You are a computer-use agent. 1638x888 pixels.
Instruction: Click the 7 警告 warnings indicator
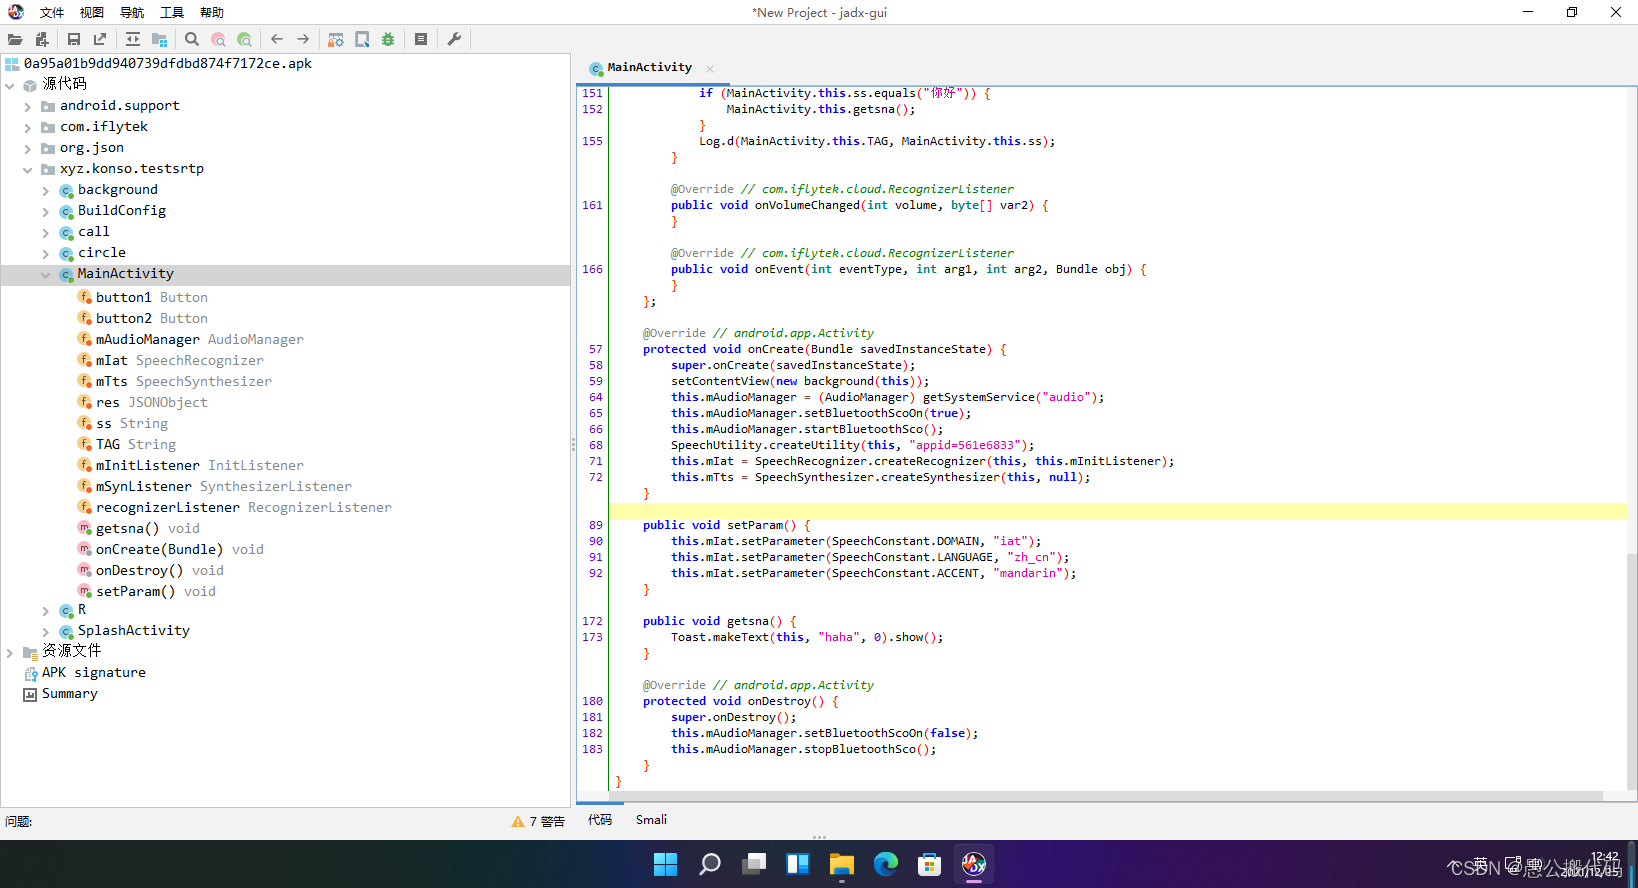coord(538,821)
